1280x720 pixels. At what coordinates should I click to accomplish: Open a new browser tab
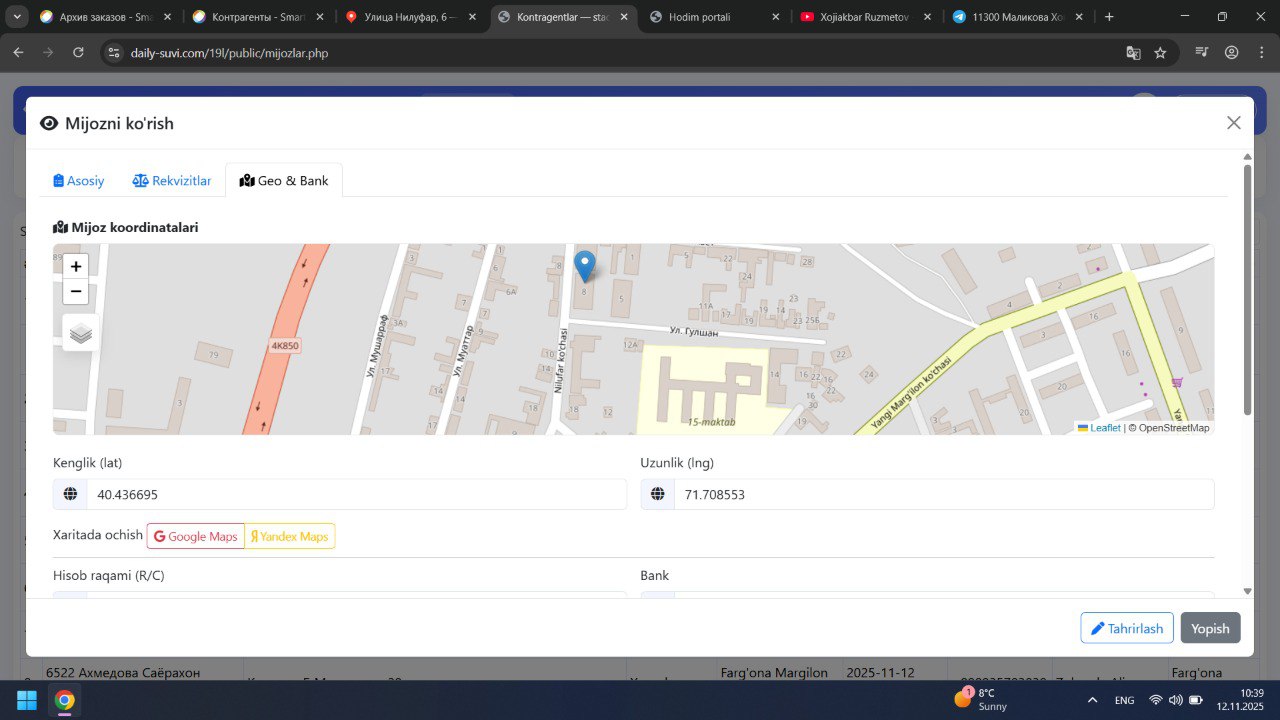pos(1109,17)
